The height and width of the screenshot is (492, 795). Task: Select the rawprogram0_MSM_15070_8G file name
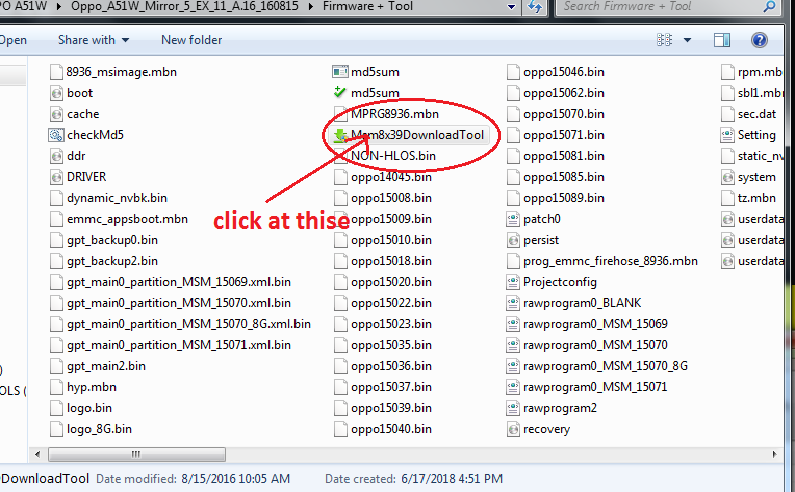coord(605,366)
